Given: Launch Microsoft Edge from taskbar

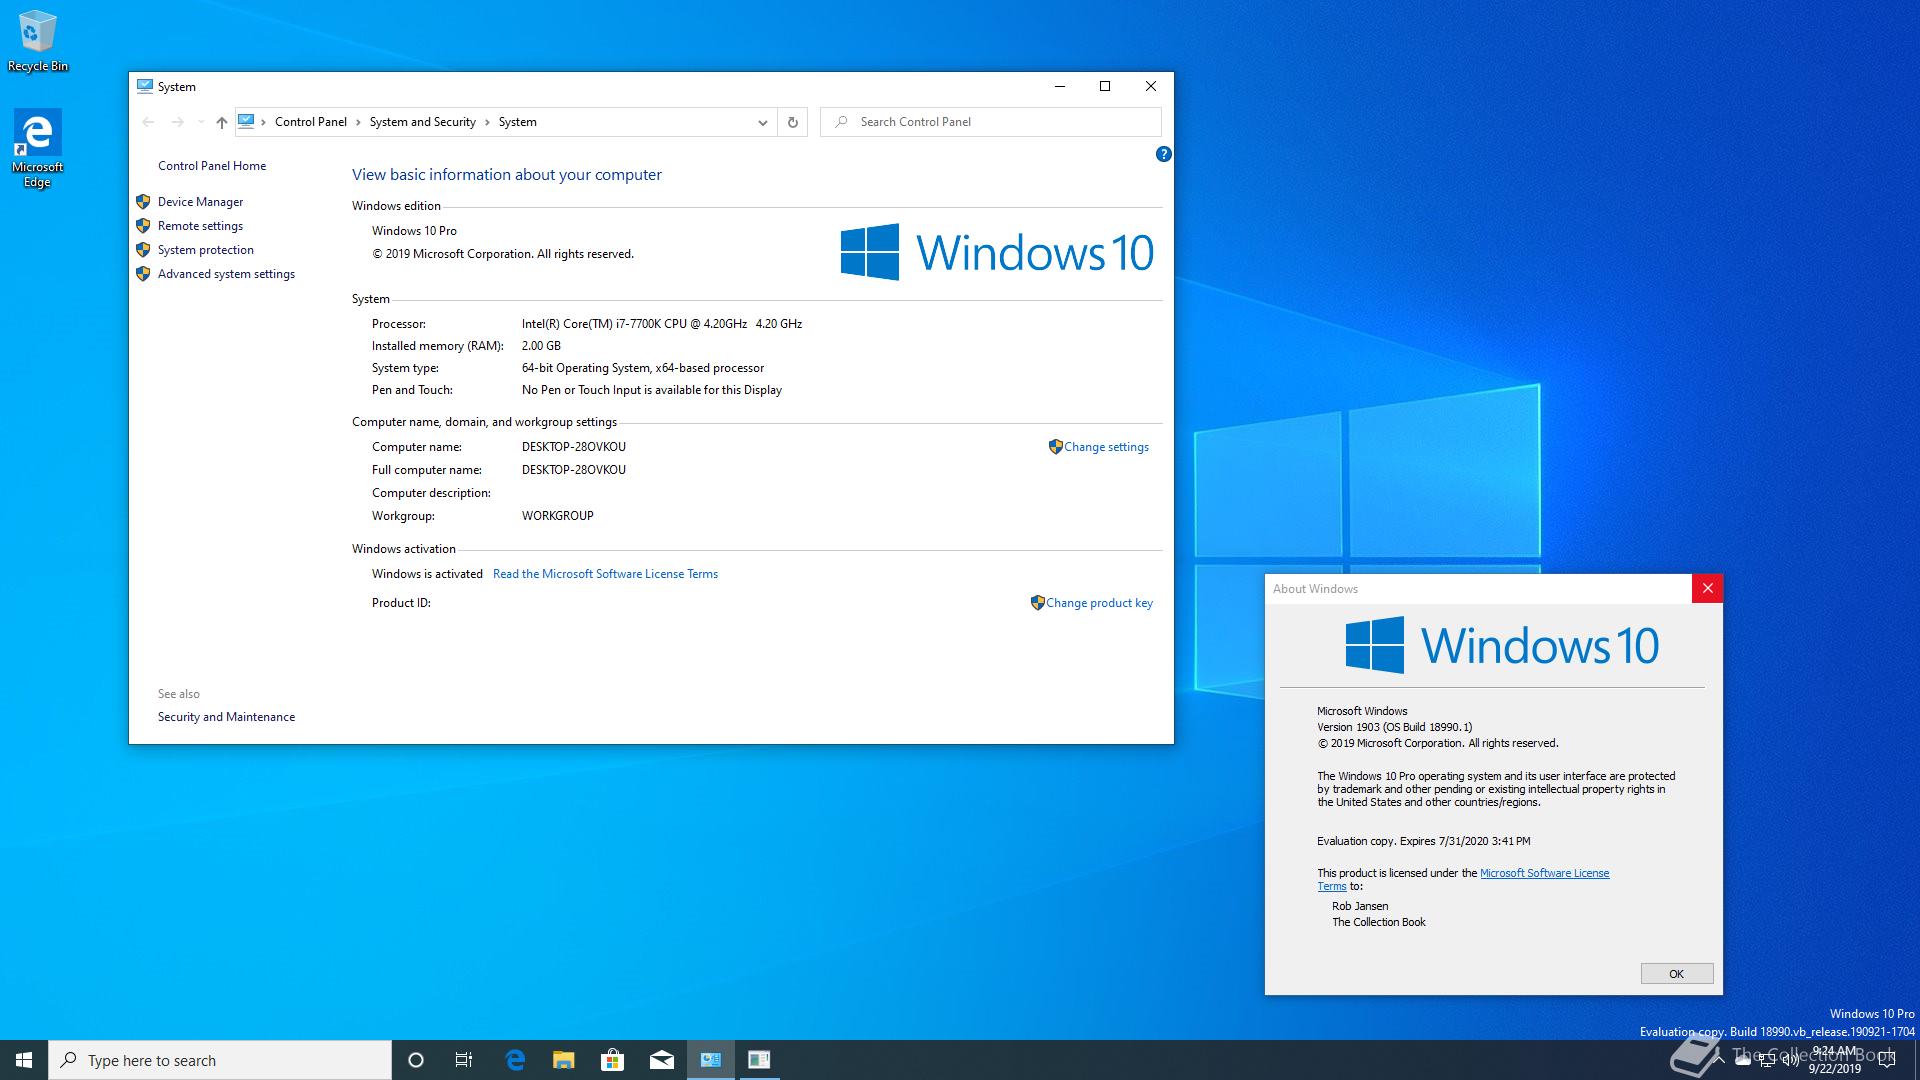Looking at the screenshot, I should [515, 1060].
